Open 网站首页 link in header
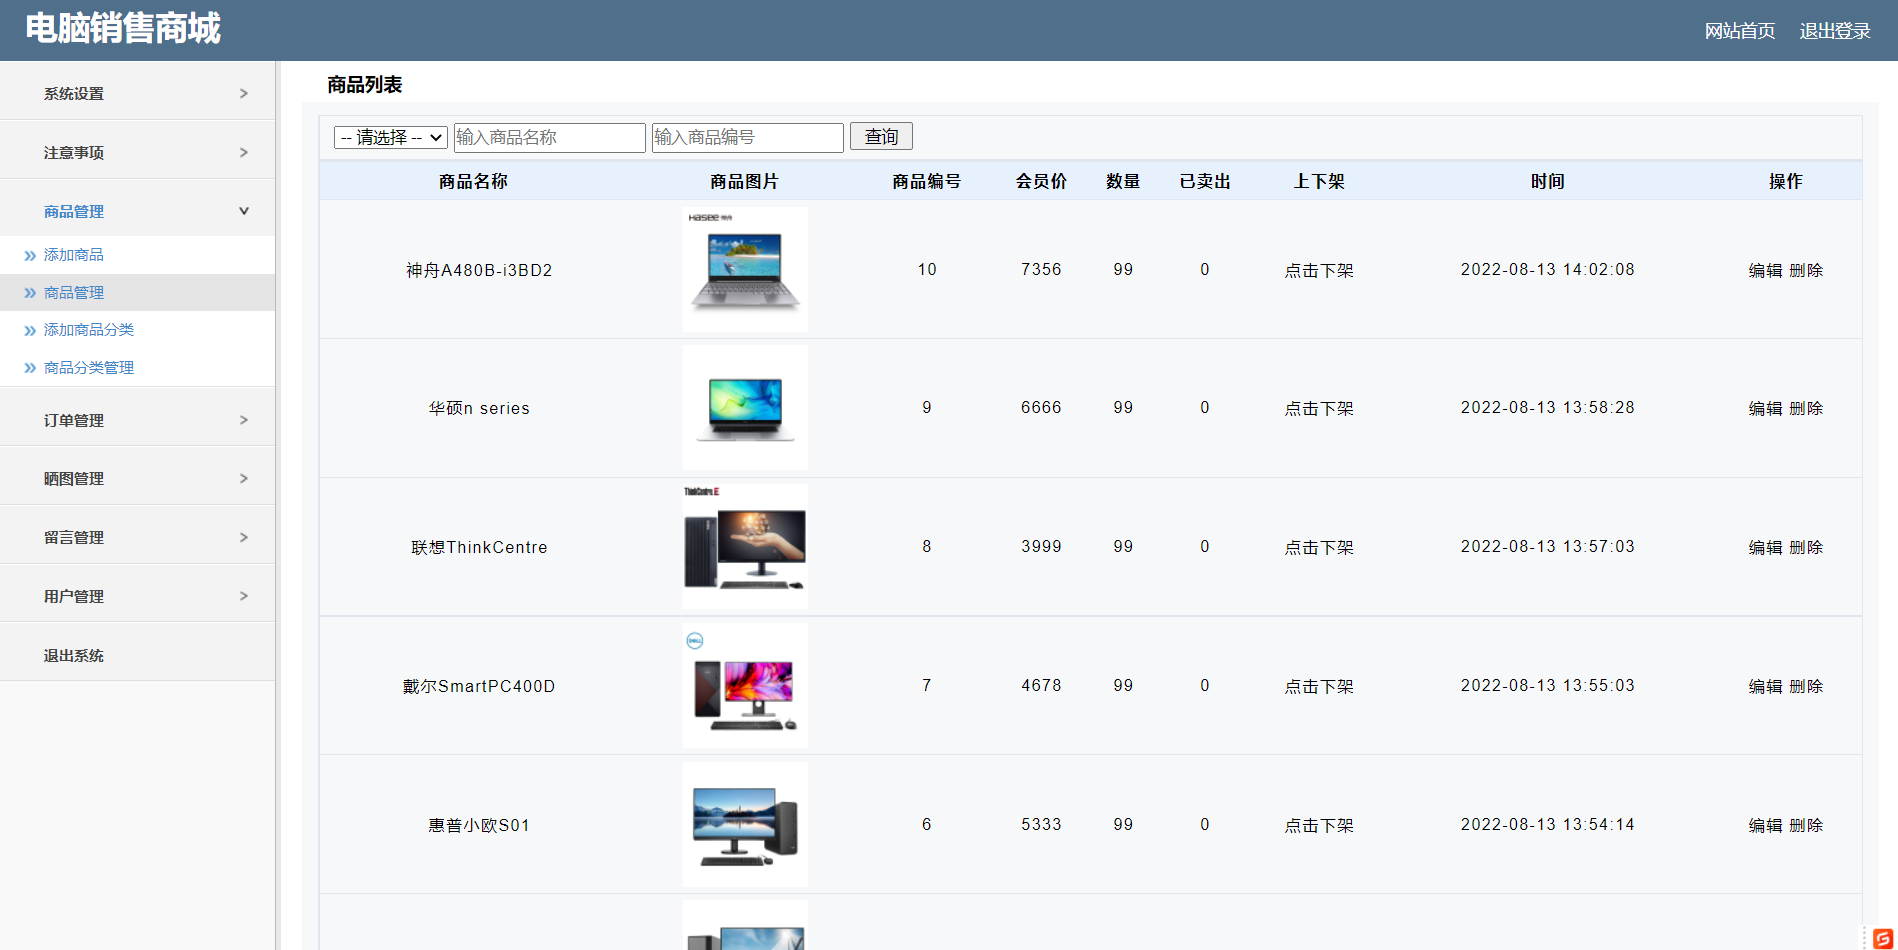This screenshot has width=1898, height=950. point(1740,31)
